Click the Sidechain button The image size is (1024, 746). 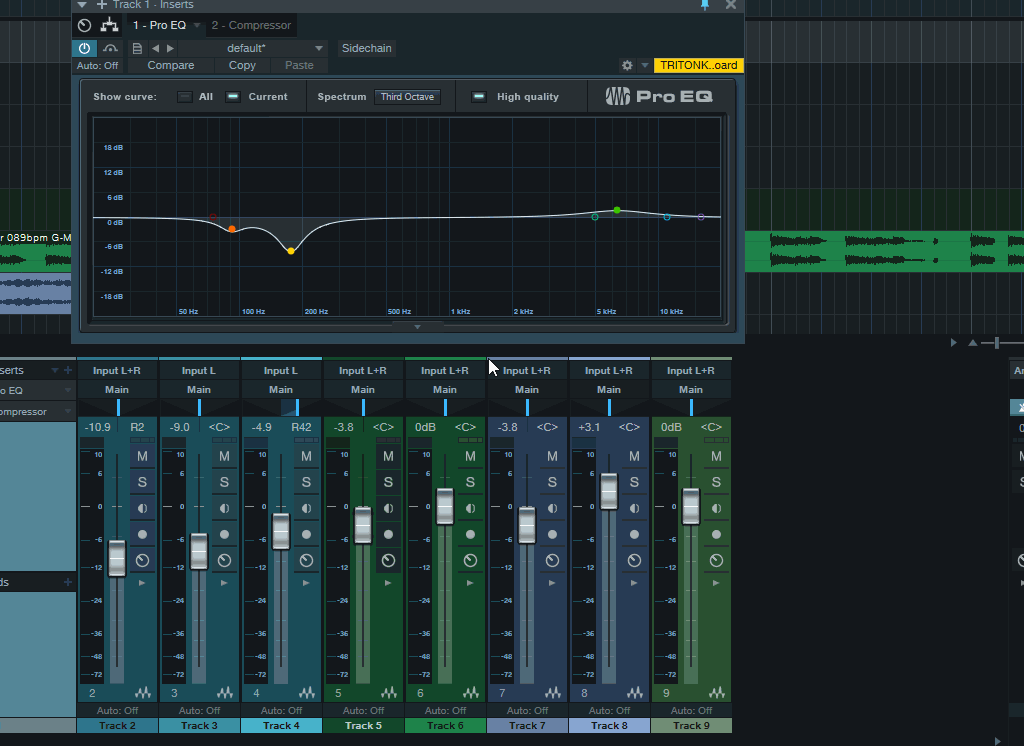click(366, 48)
